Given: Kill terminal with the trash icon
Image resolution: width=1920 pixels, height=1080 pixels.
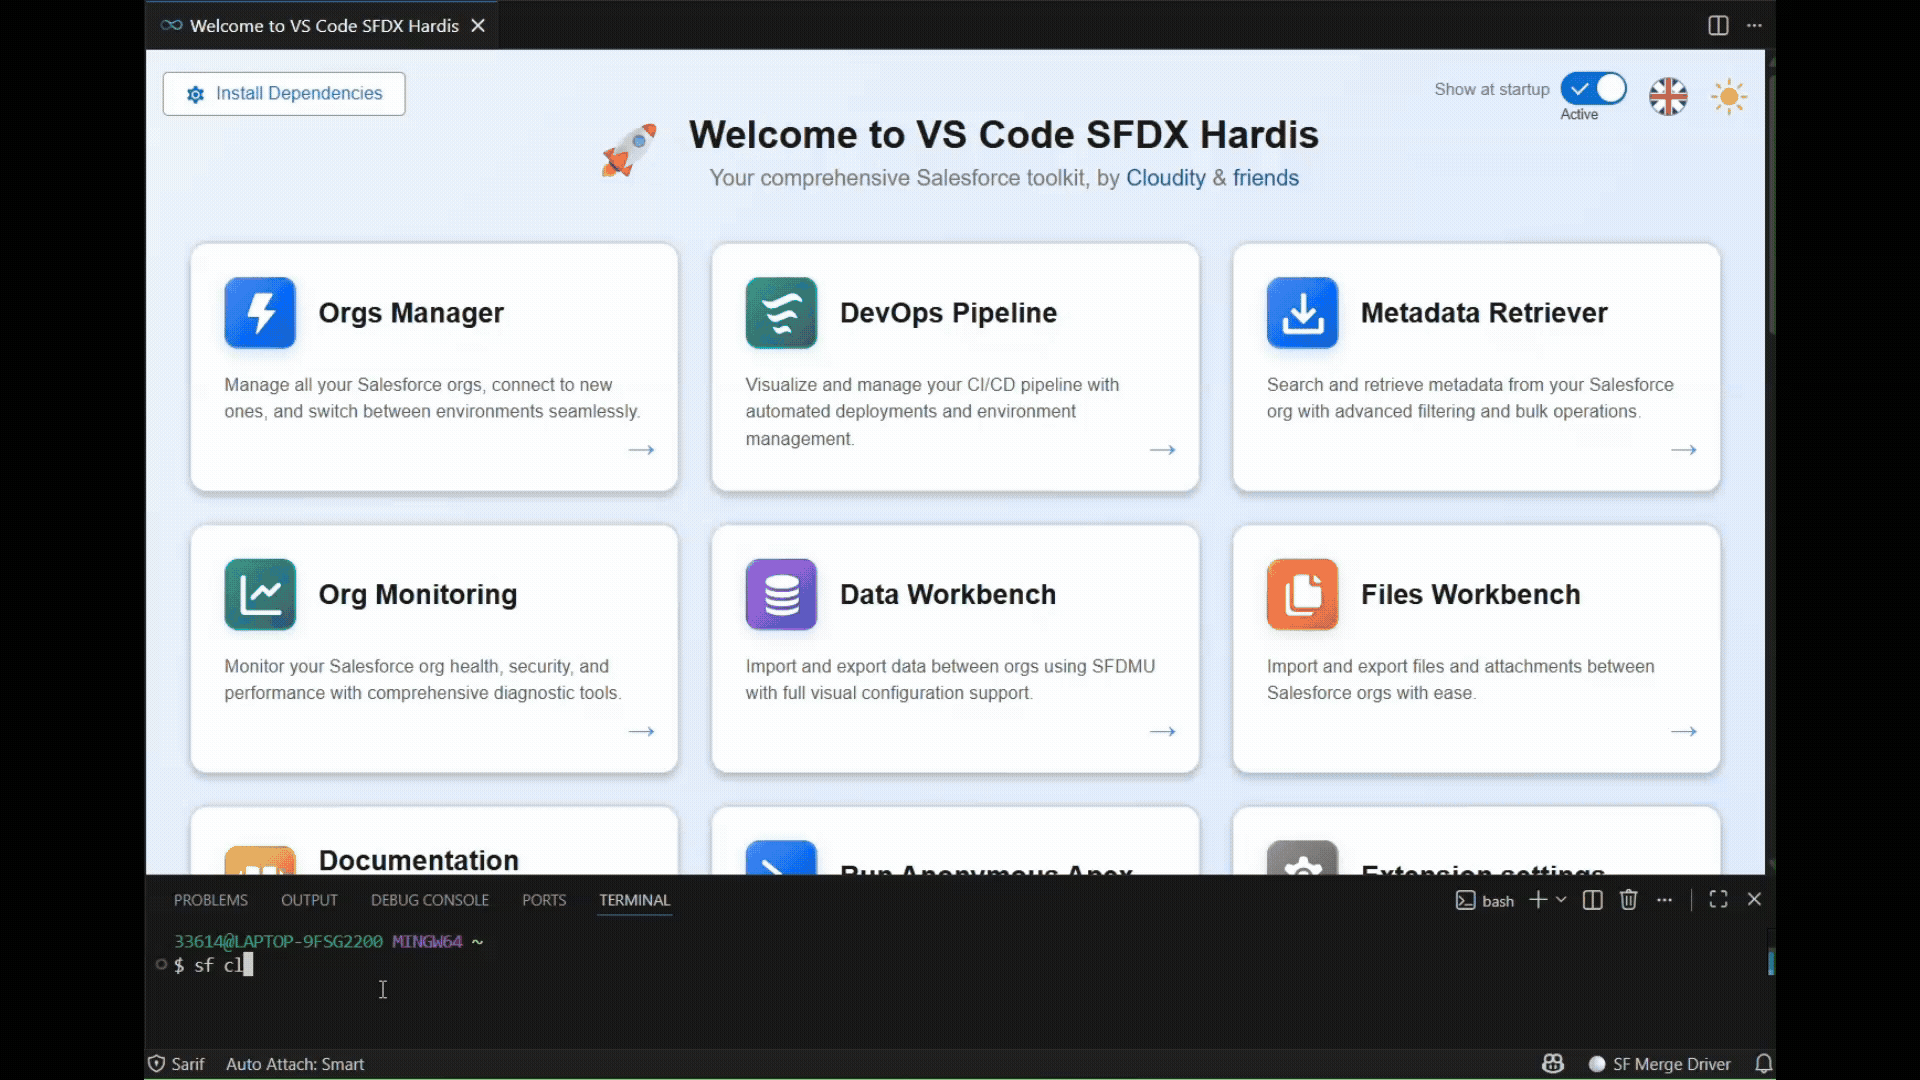Looking at the screenshot, I should [1629, 900].
